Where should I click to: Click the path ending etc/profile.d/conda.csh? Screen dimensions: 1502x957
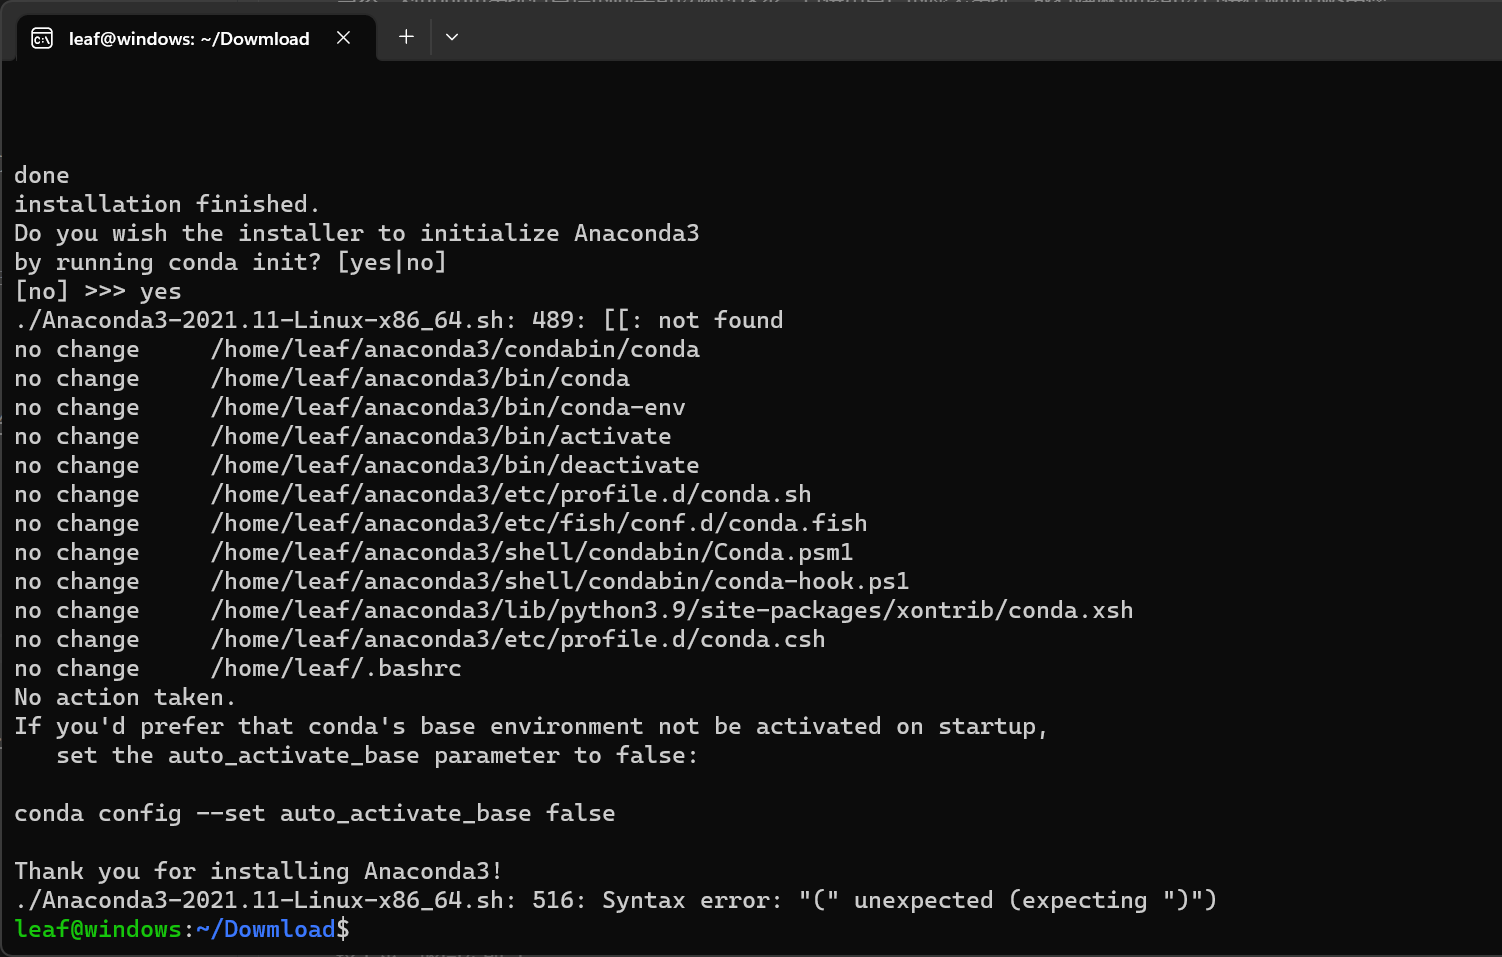coord(518,639)
